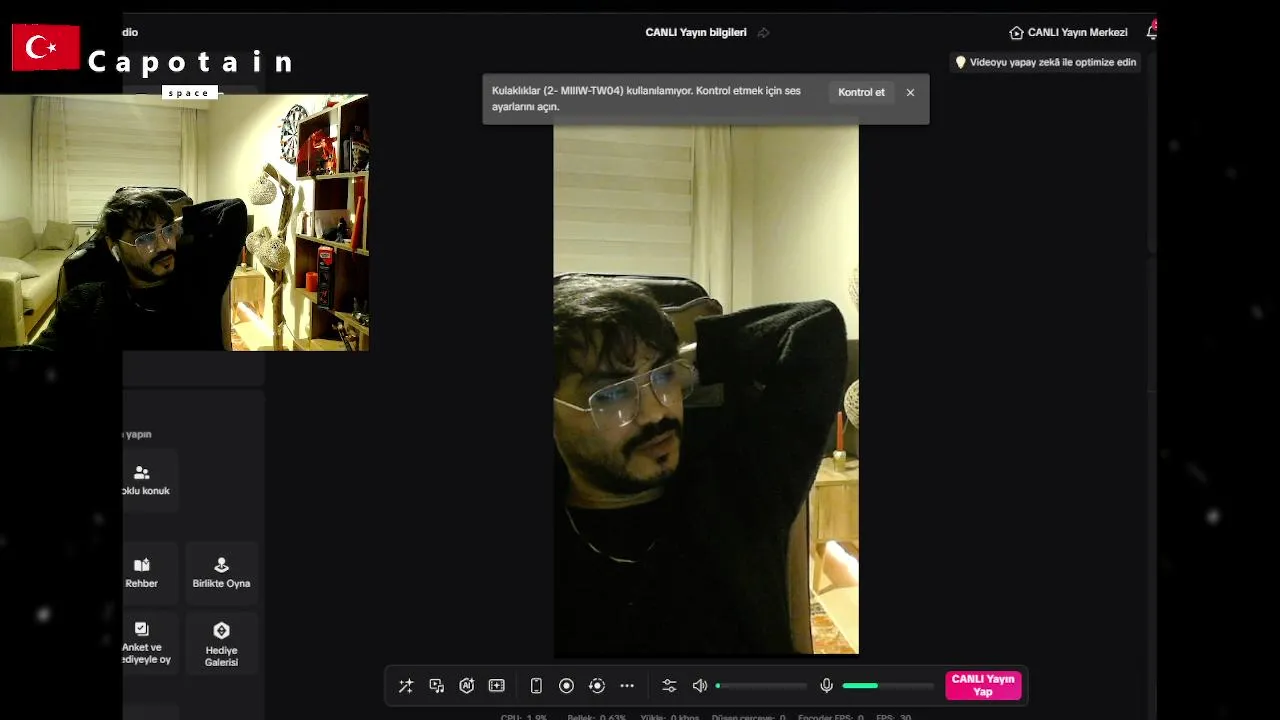This screenshot has width=1280, height=720.
Task: Click the share arrow beside stream info
Action: (x=764, y=33)
